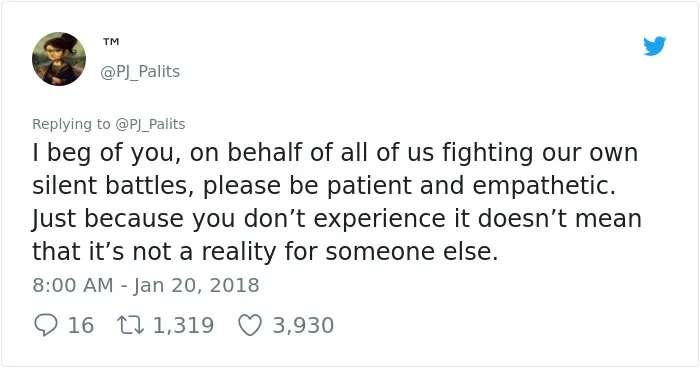The height and width of the screenshot is (368, 700).
Task: Click the tweet text starting 'I beg of you'
Action: [x=337, y=202]
